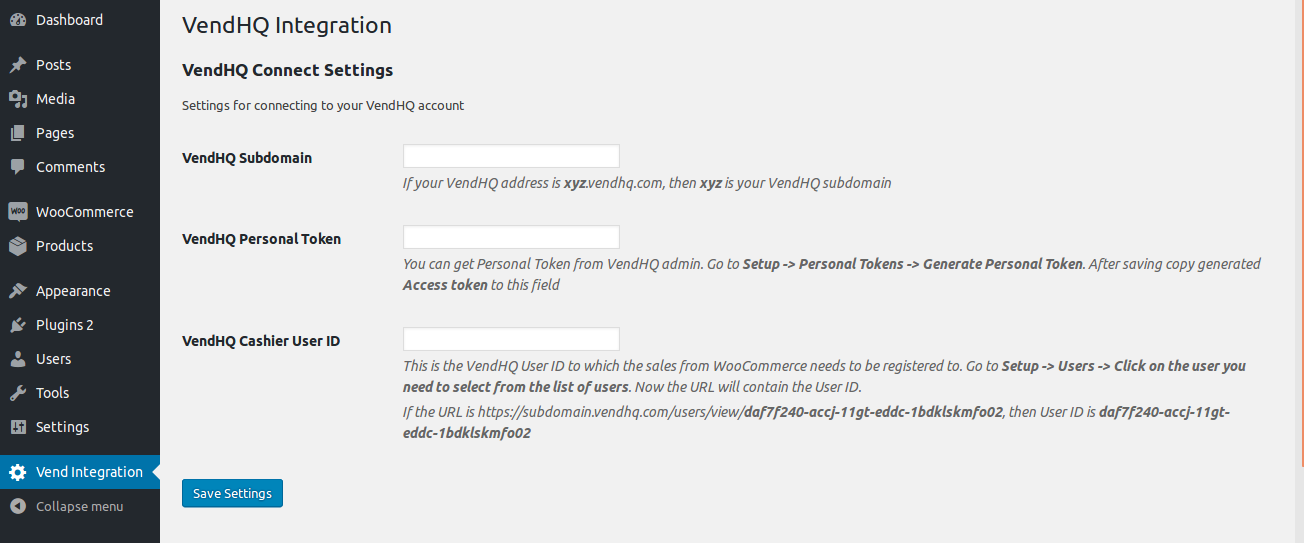The width and height of the screenshot is (1304, 543).
Task: Click the Plugins plug icon
Action: pyautogui.click(x=18, y=325)
